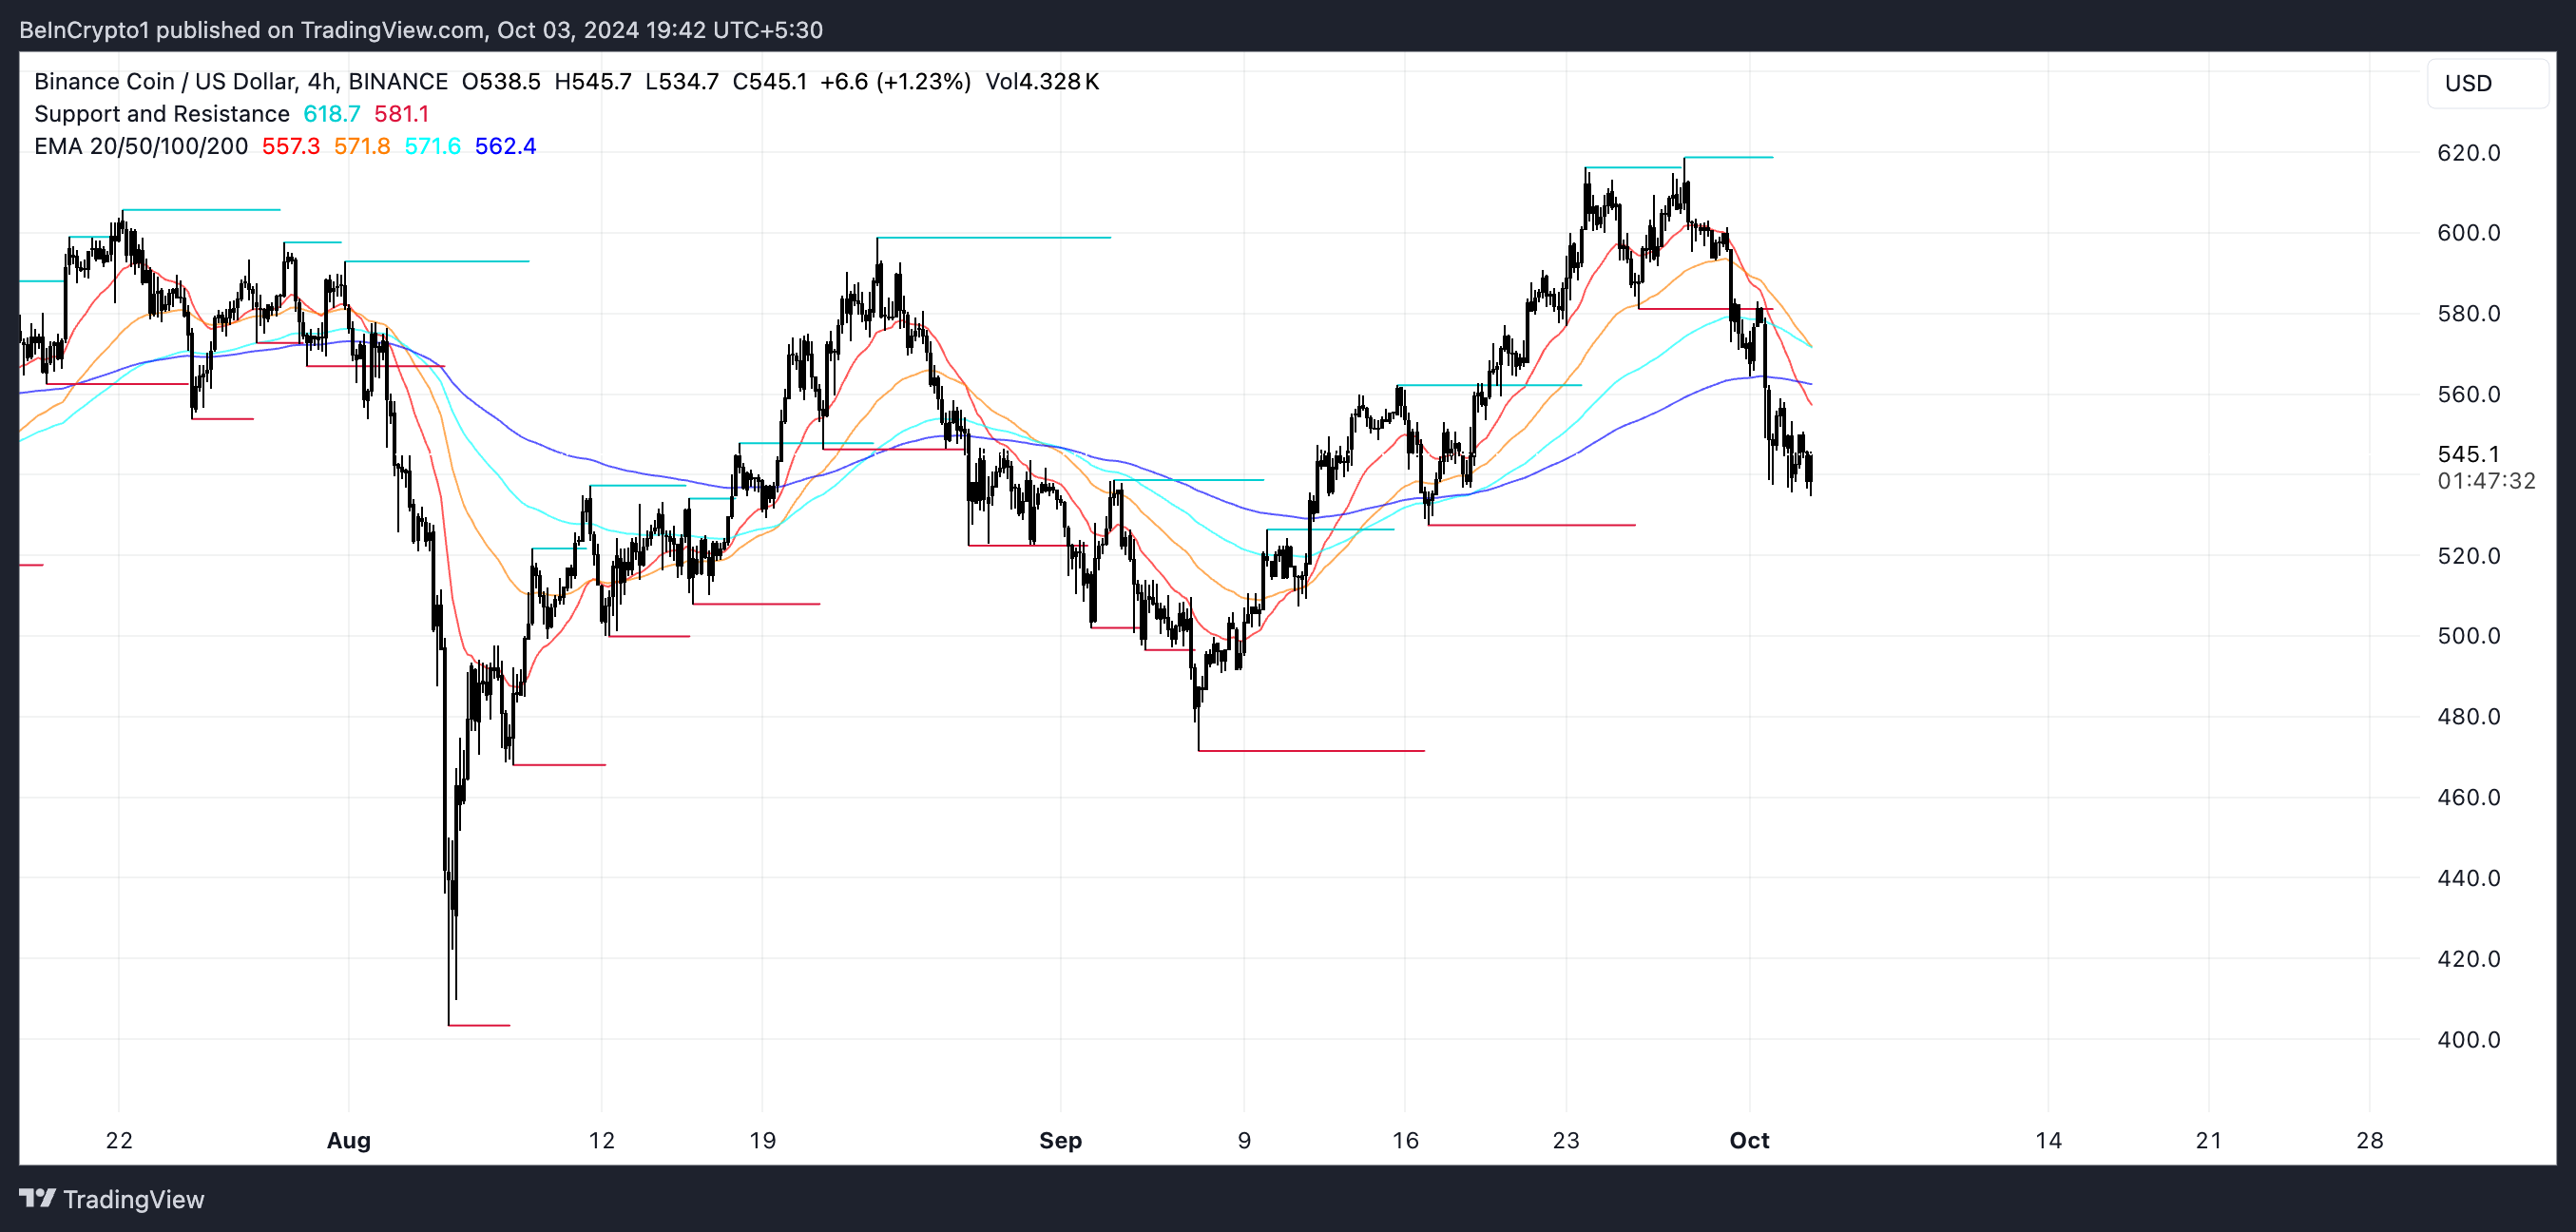This screenshot has height=1232, width=2576.
Task: Click the blue EMA 200 value 562.4
Action: [505, 146]
